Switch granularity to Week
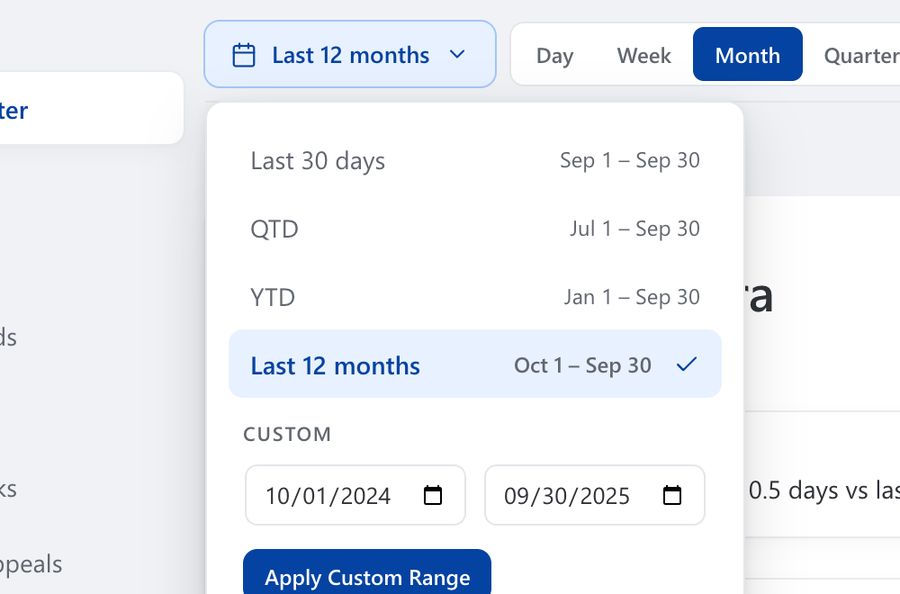Image resolution: width=900 pixels, height=594 pixels. pos(644,55)
